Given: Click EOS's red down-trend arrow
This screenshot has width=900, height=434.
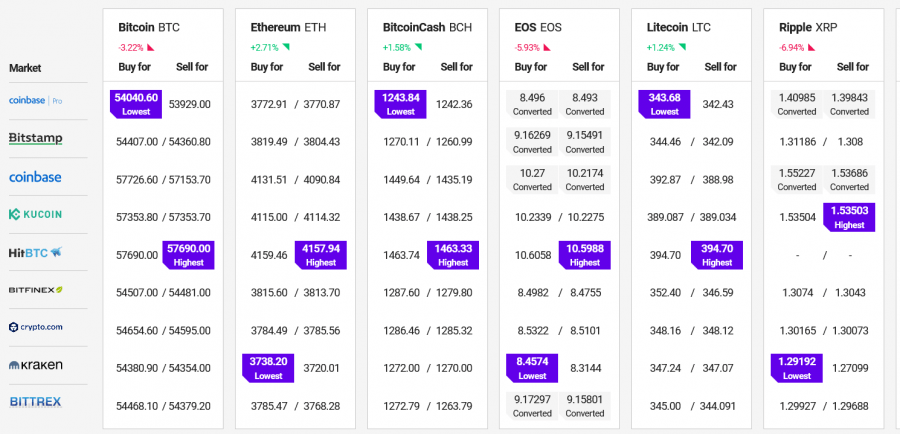Looking at the screenshot, I should tap(547, 47).
